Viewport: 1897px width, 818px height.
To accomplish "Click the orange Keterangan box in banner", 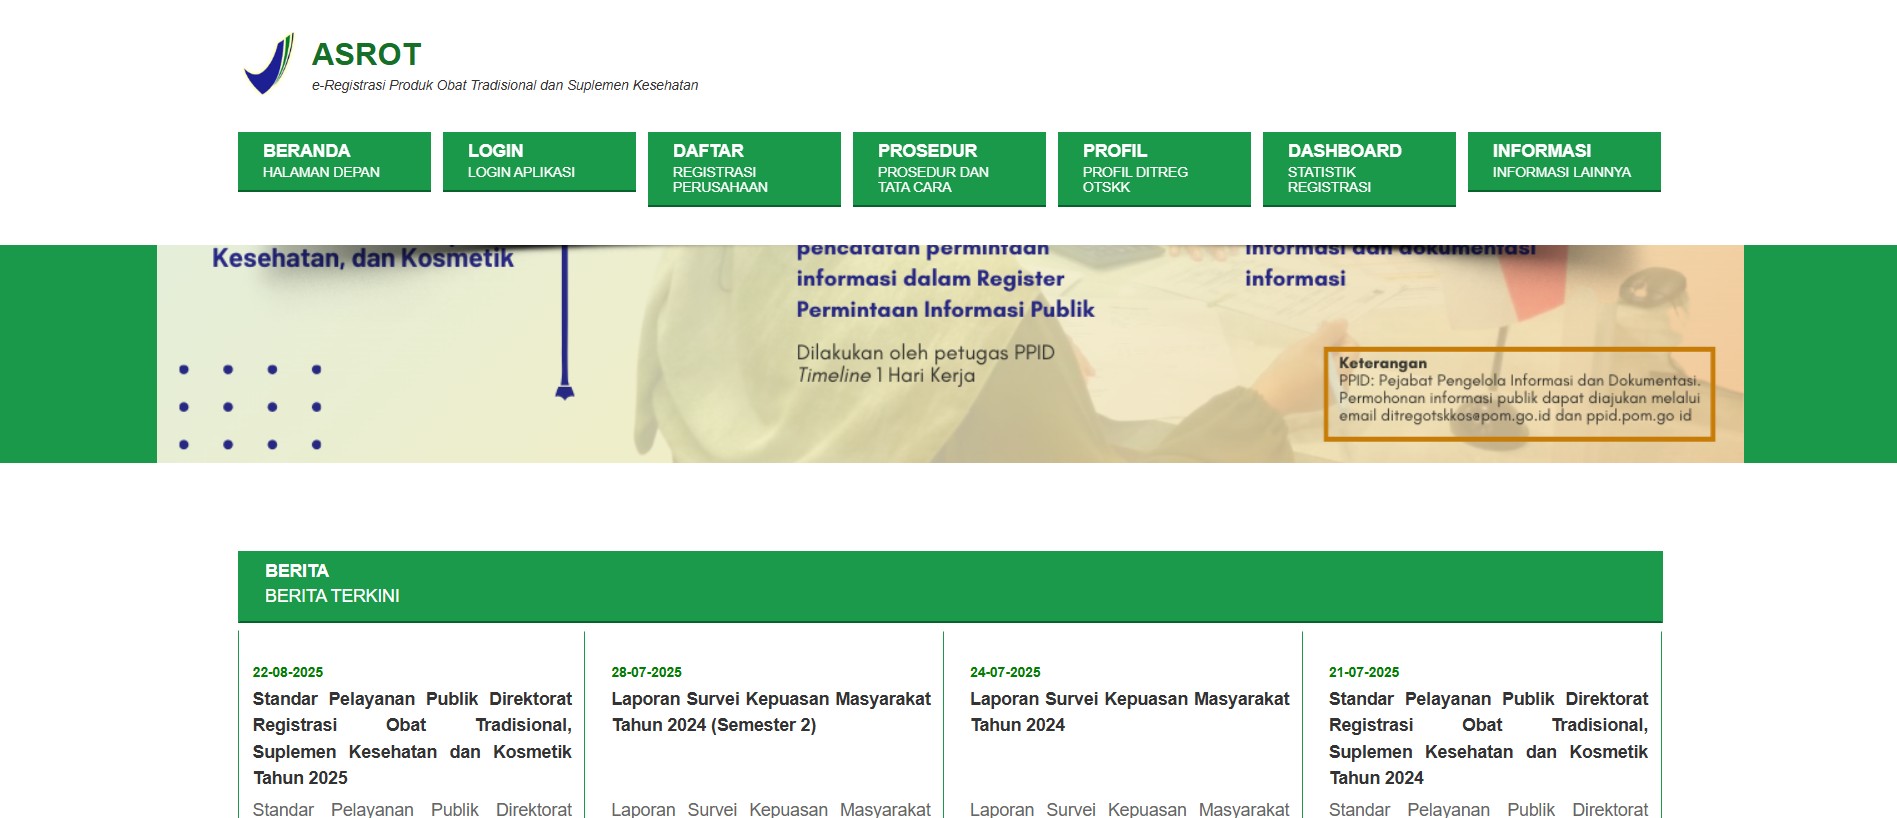I will click(x=1518, y=393).
